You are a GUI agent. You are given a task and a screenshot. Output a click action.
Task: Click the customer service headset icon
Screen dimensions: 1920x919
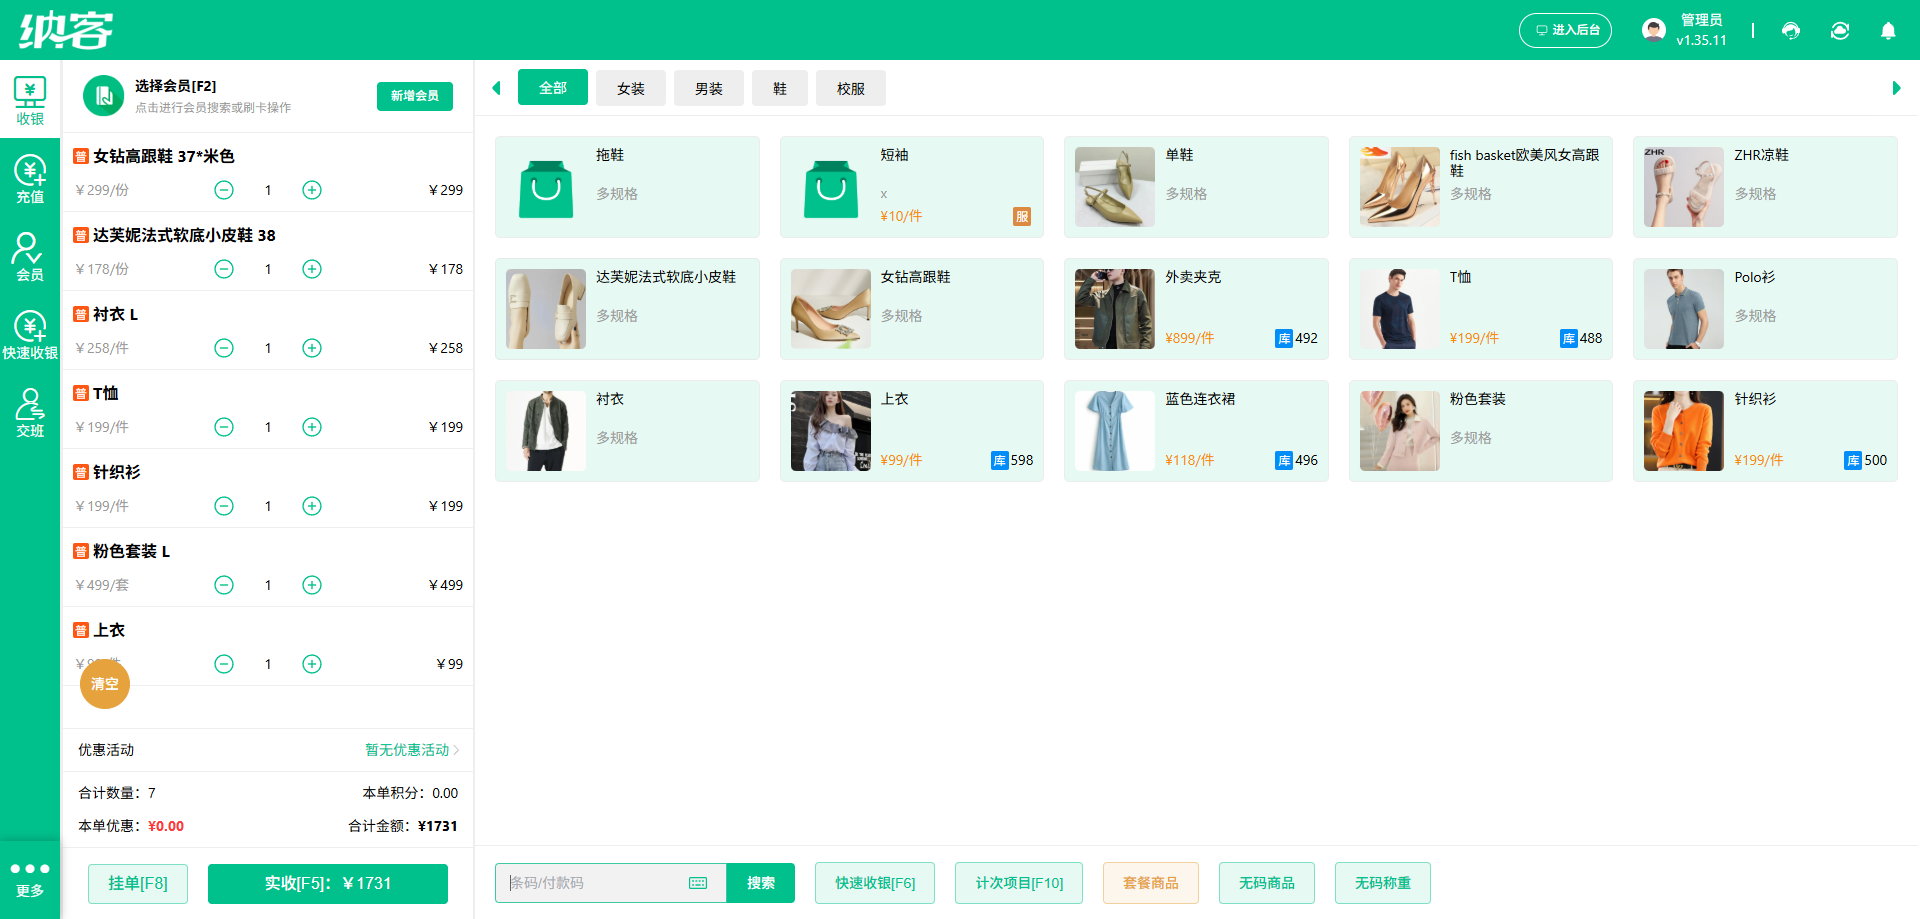(x=1791, y=31)
